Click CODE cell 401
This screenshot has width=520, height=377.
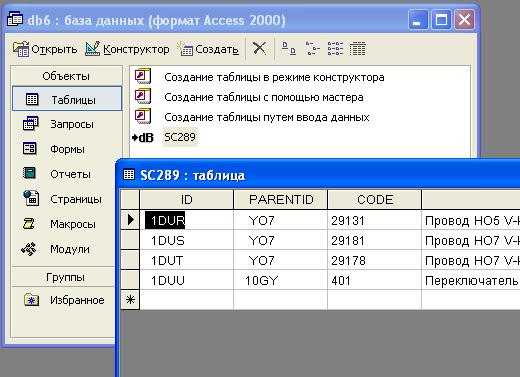point(375,280)
